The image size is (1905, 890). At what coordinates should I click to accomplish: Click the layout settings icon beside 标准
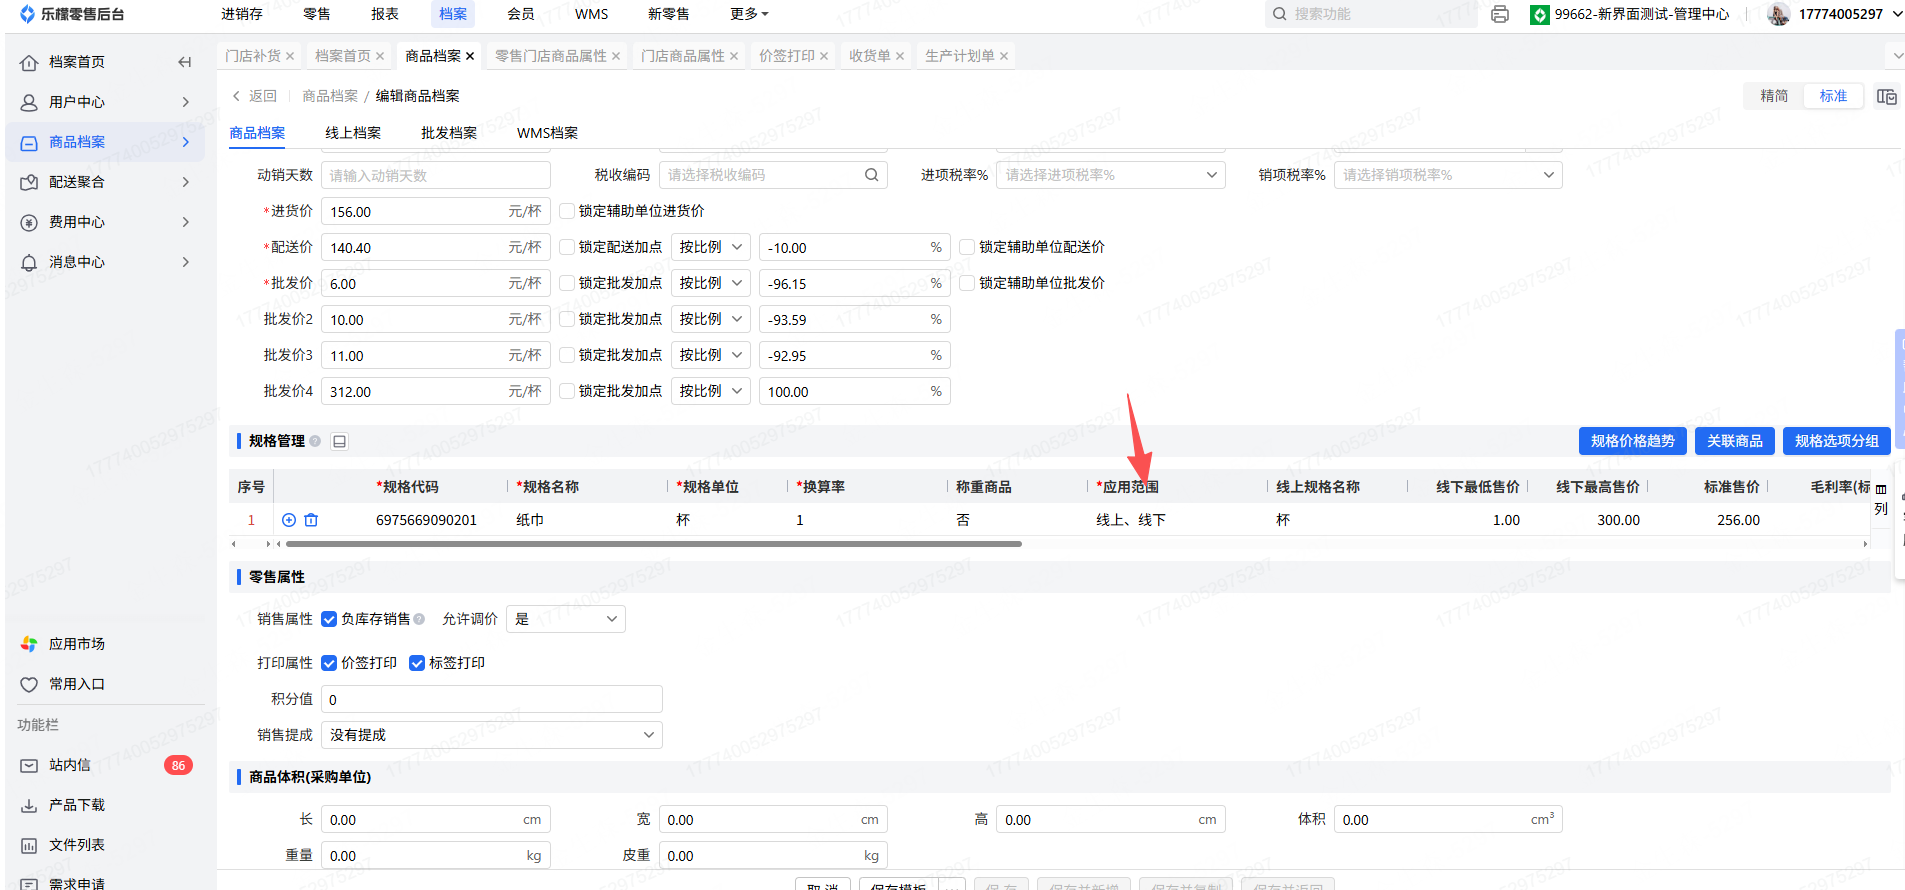pyautogui.click(x=1887, y=96)
